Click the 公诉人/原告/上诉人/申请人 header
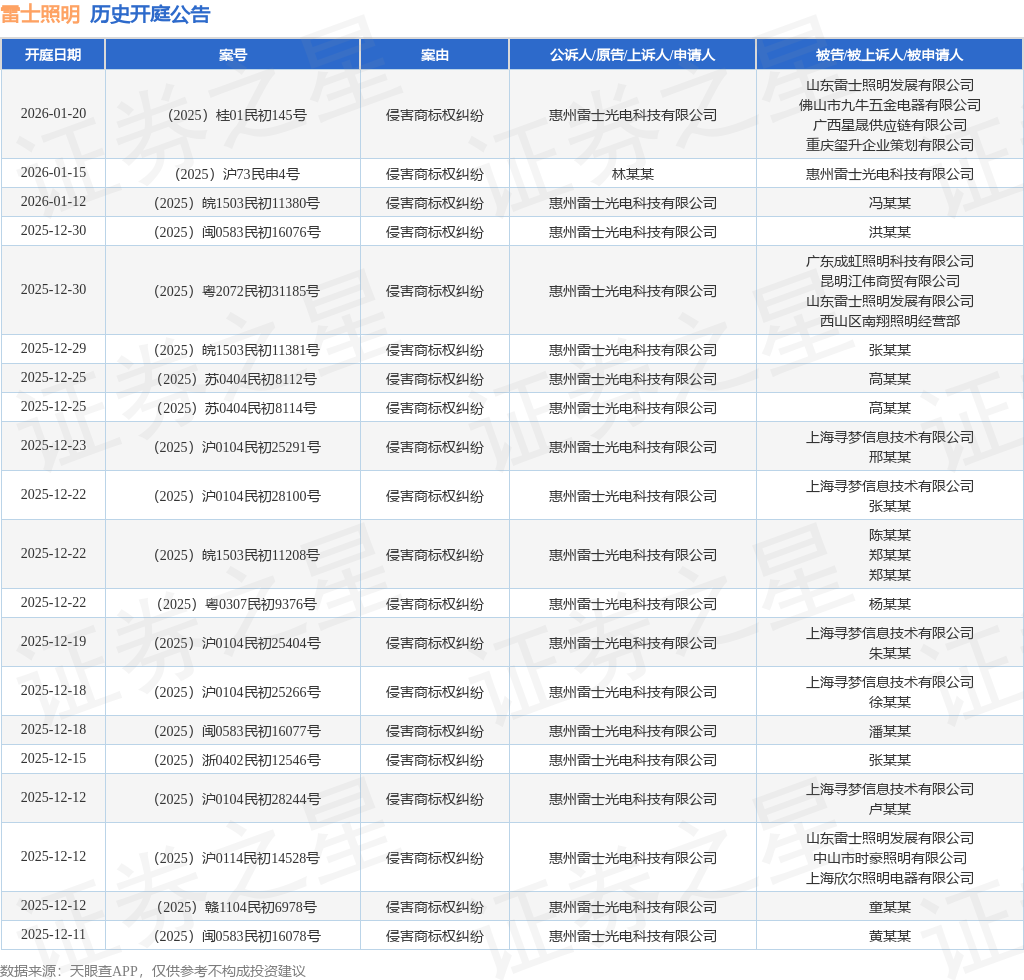This screenshot has height=980, width=1024. pos(632,55)
